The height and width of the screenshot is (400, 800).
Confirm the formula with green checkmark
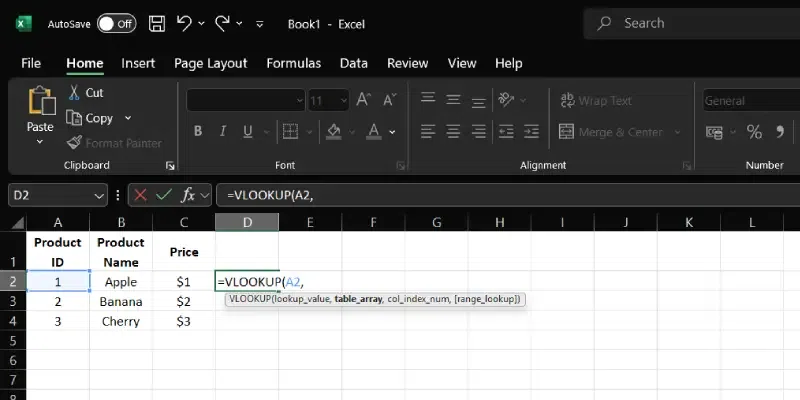163,195
